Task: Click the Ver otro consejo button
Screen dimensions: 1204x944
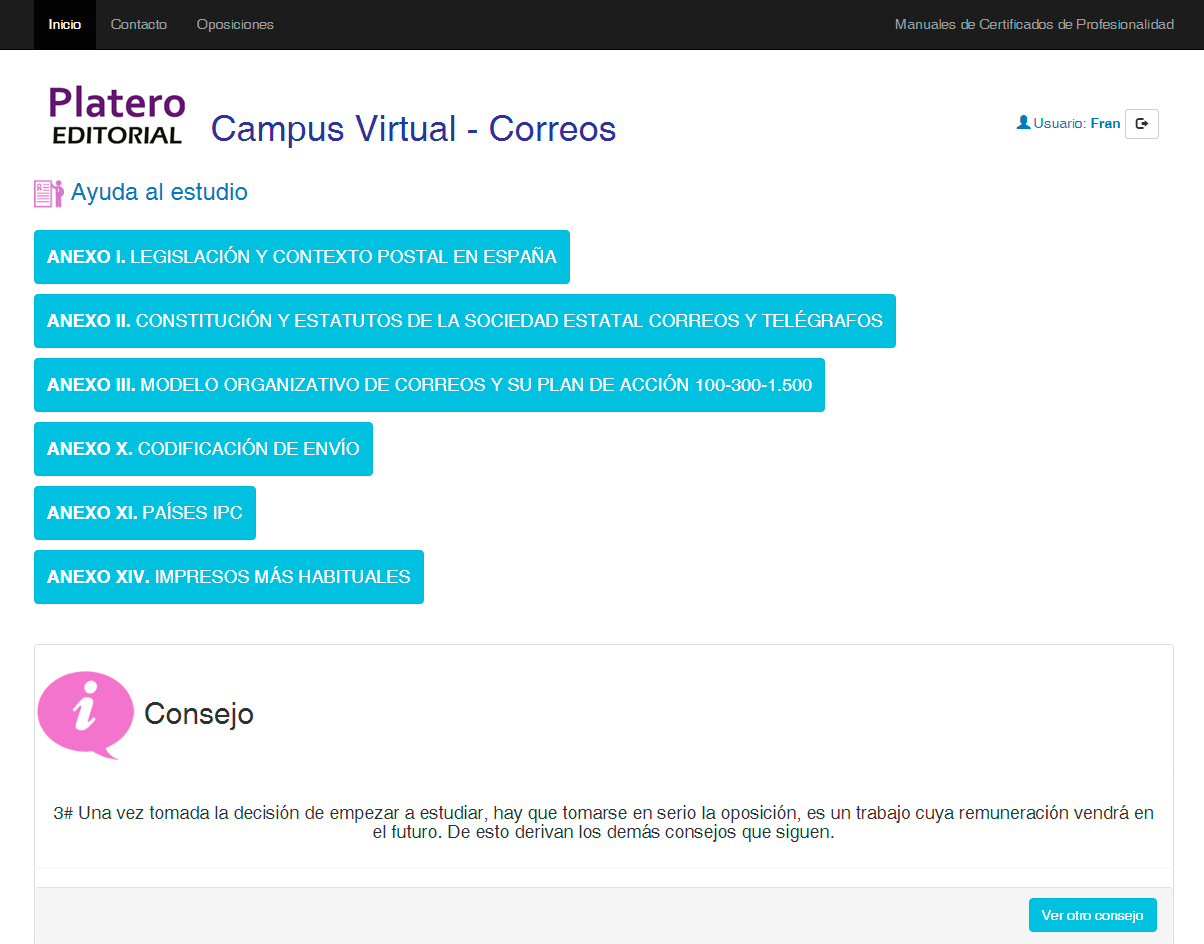Action: click(x=1093, y=915)
